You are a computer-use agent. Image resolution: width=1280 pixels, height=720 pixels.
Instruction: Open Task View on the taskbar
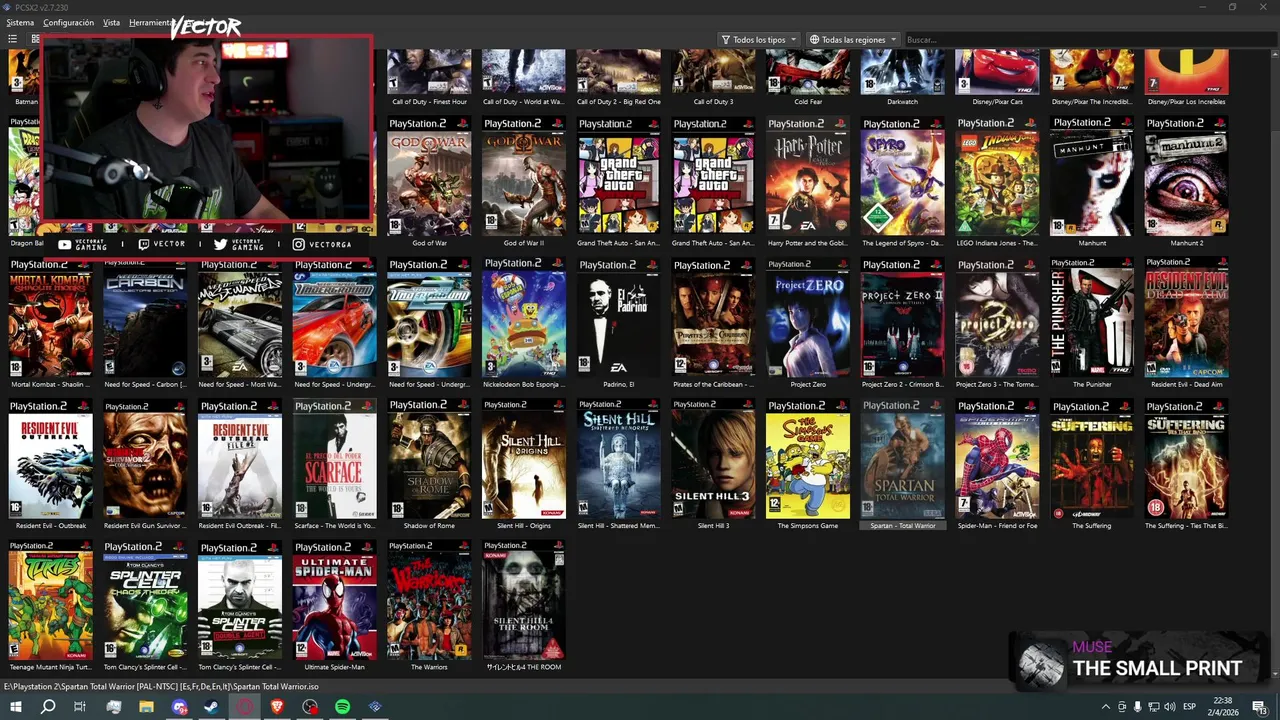click(x=80, y=707)
